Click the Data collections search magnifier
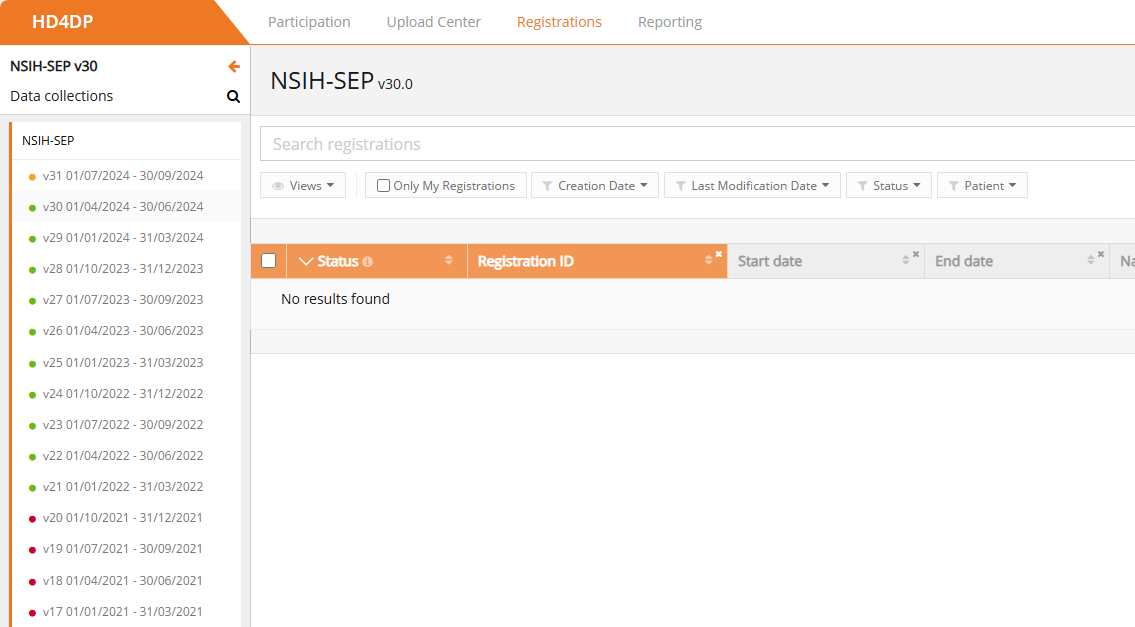The height and width of the screenshot is (627, 1135). [x=233, y=97]
